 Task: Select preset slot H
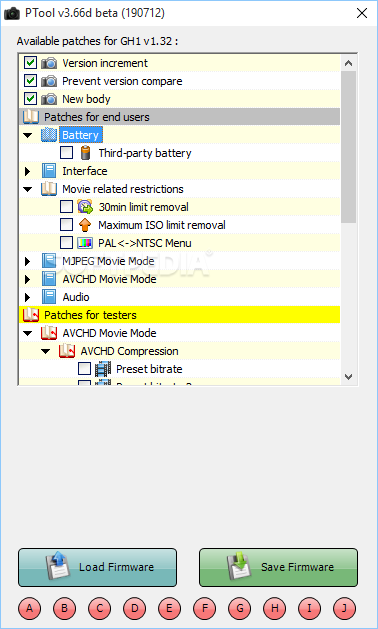coord(274,609)
